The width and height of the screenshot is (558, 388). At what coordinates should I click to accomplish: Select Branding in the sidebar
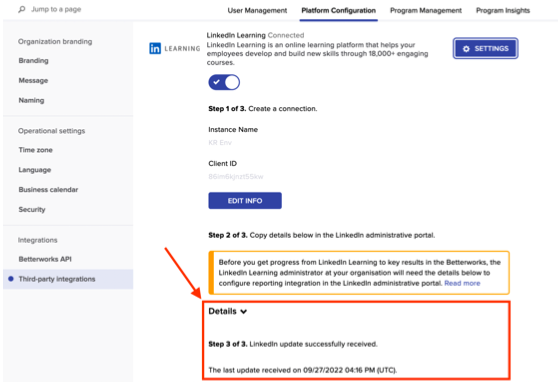33,61
